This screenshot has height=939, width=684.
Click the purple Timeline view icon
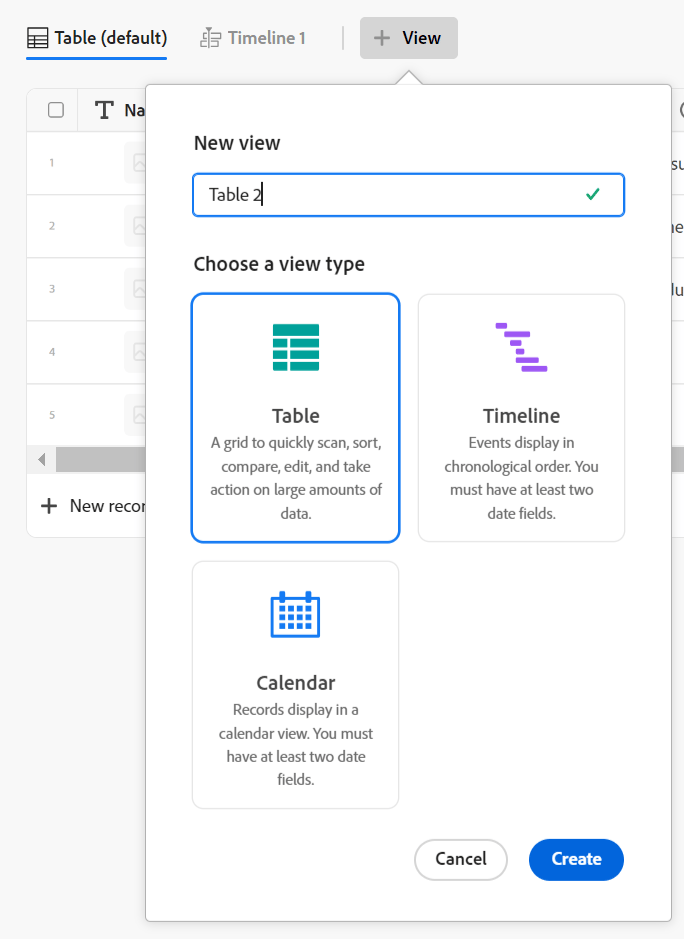point(521,347)
